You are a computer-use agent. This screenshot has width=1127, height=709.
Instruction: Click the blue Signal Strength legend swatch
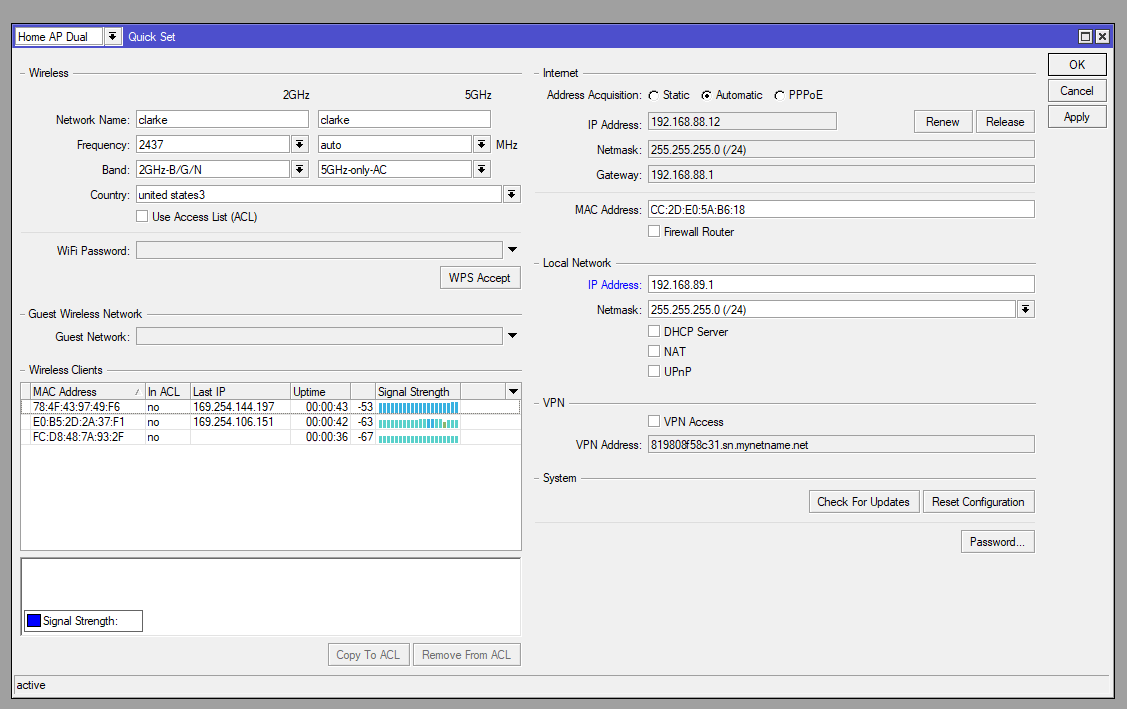tap(34, 621)
